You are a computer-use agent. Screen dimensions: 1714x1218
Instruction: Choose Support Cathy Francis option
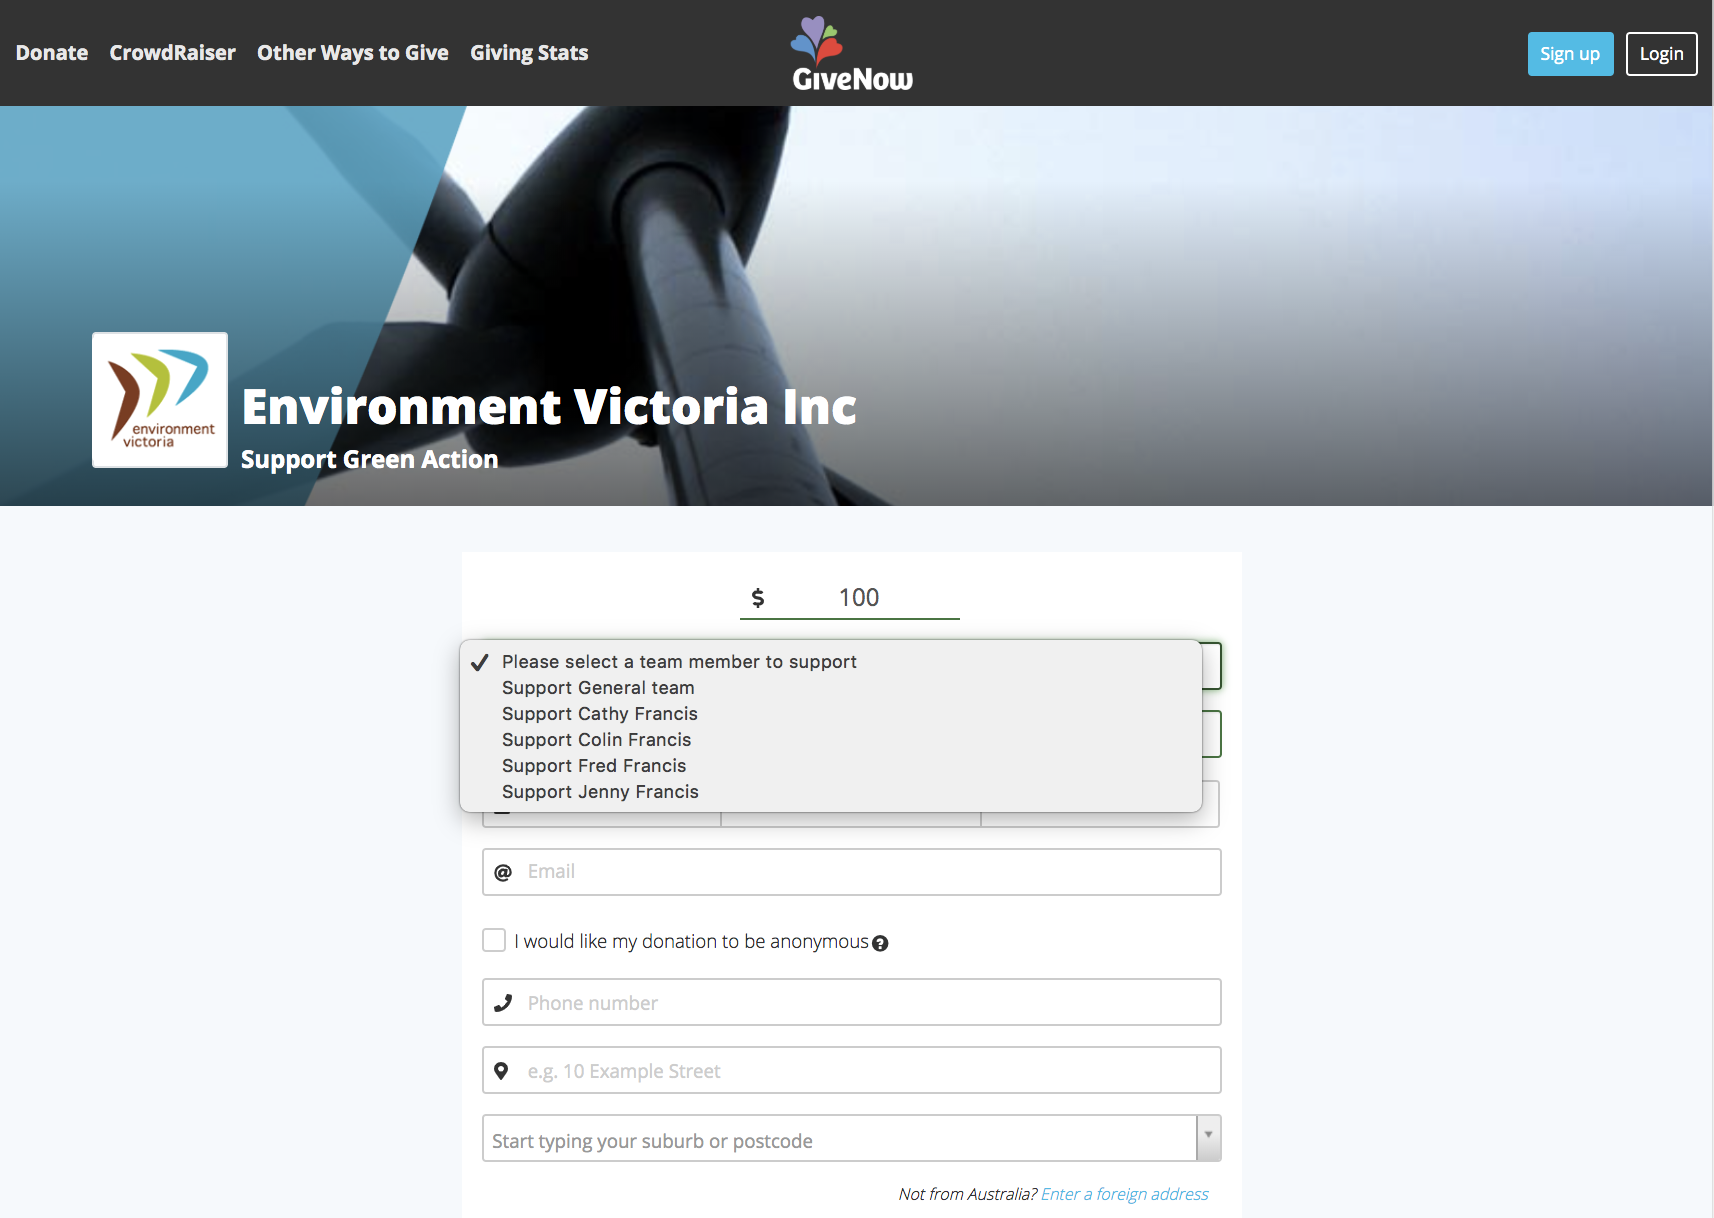[831, 714]
